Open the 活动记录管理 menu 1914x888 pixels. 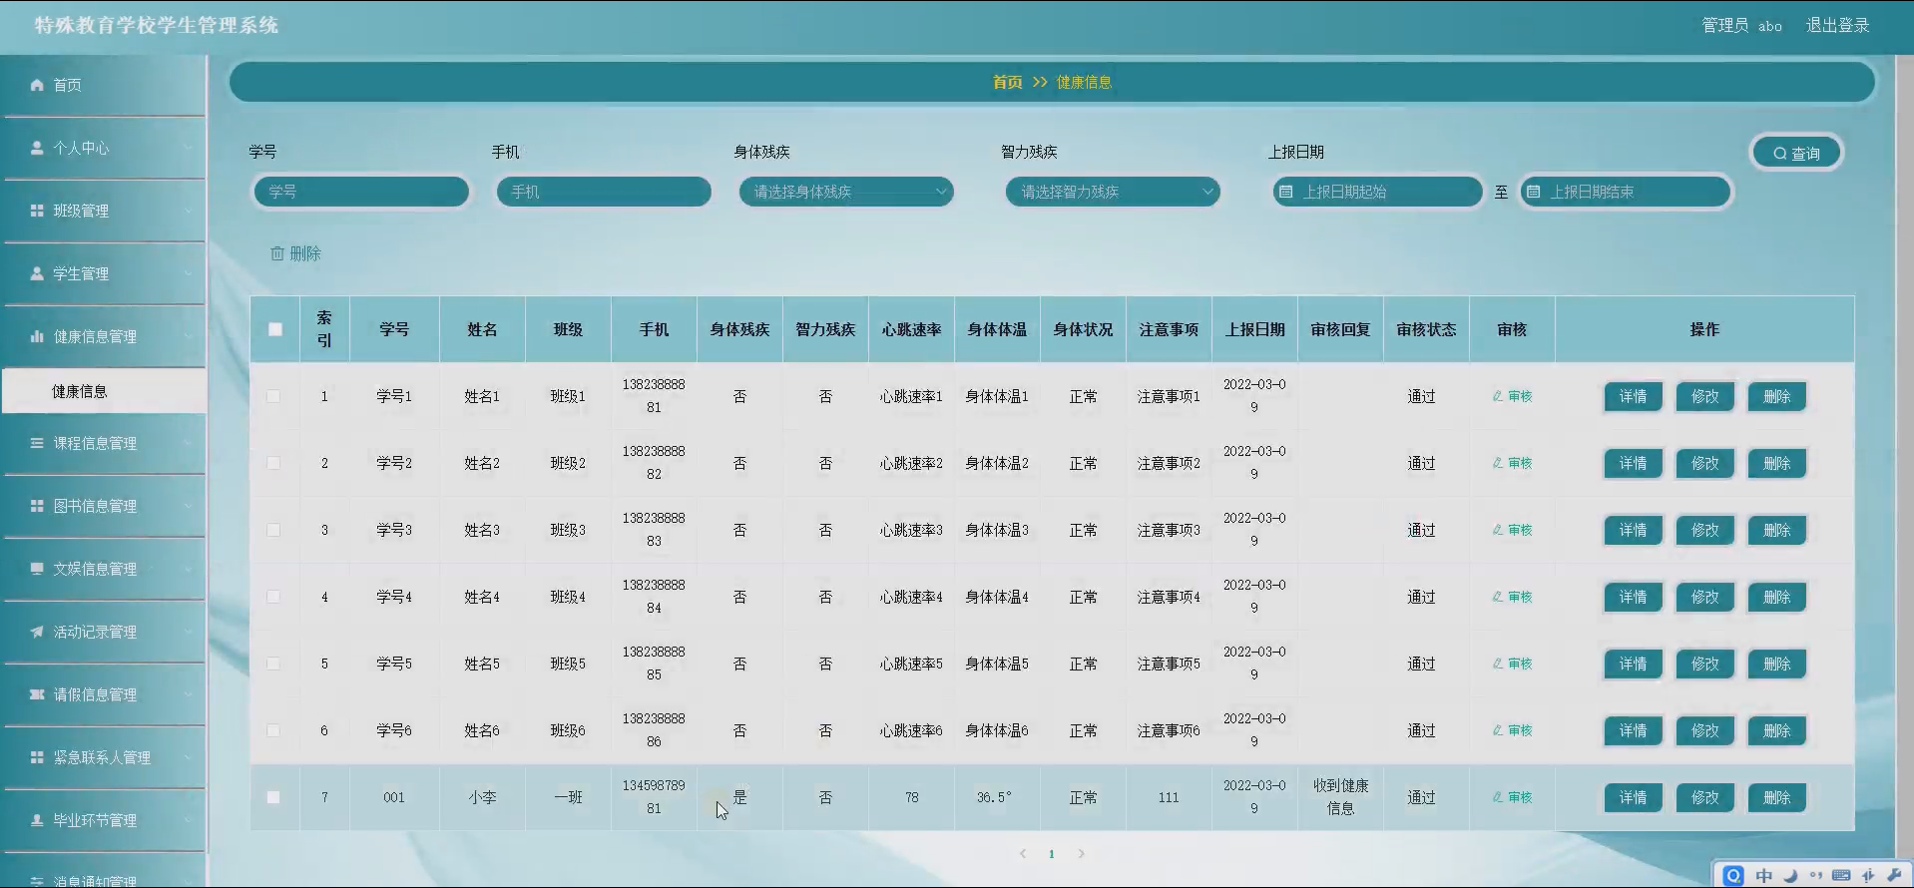coord(104,632)
